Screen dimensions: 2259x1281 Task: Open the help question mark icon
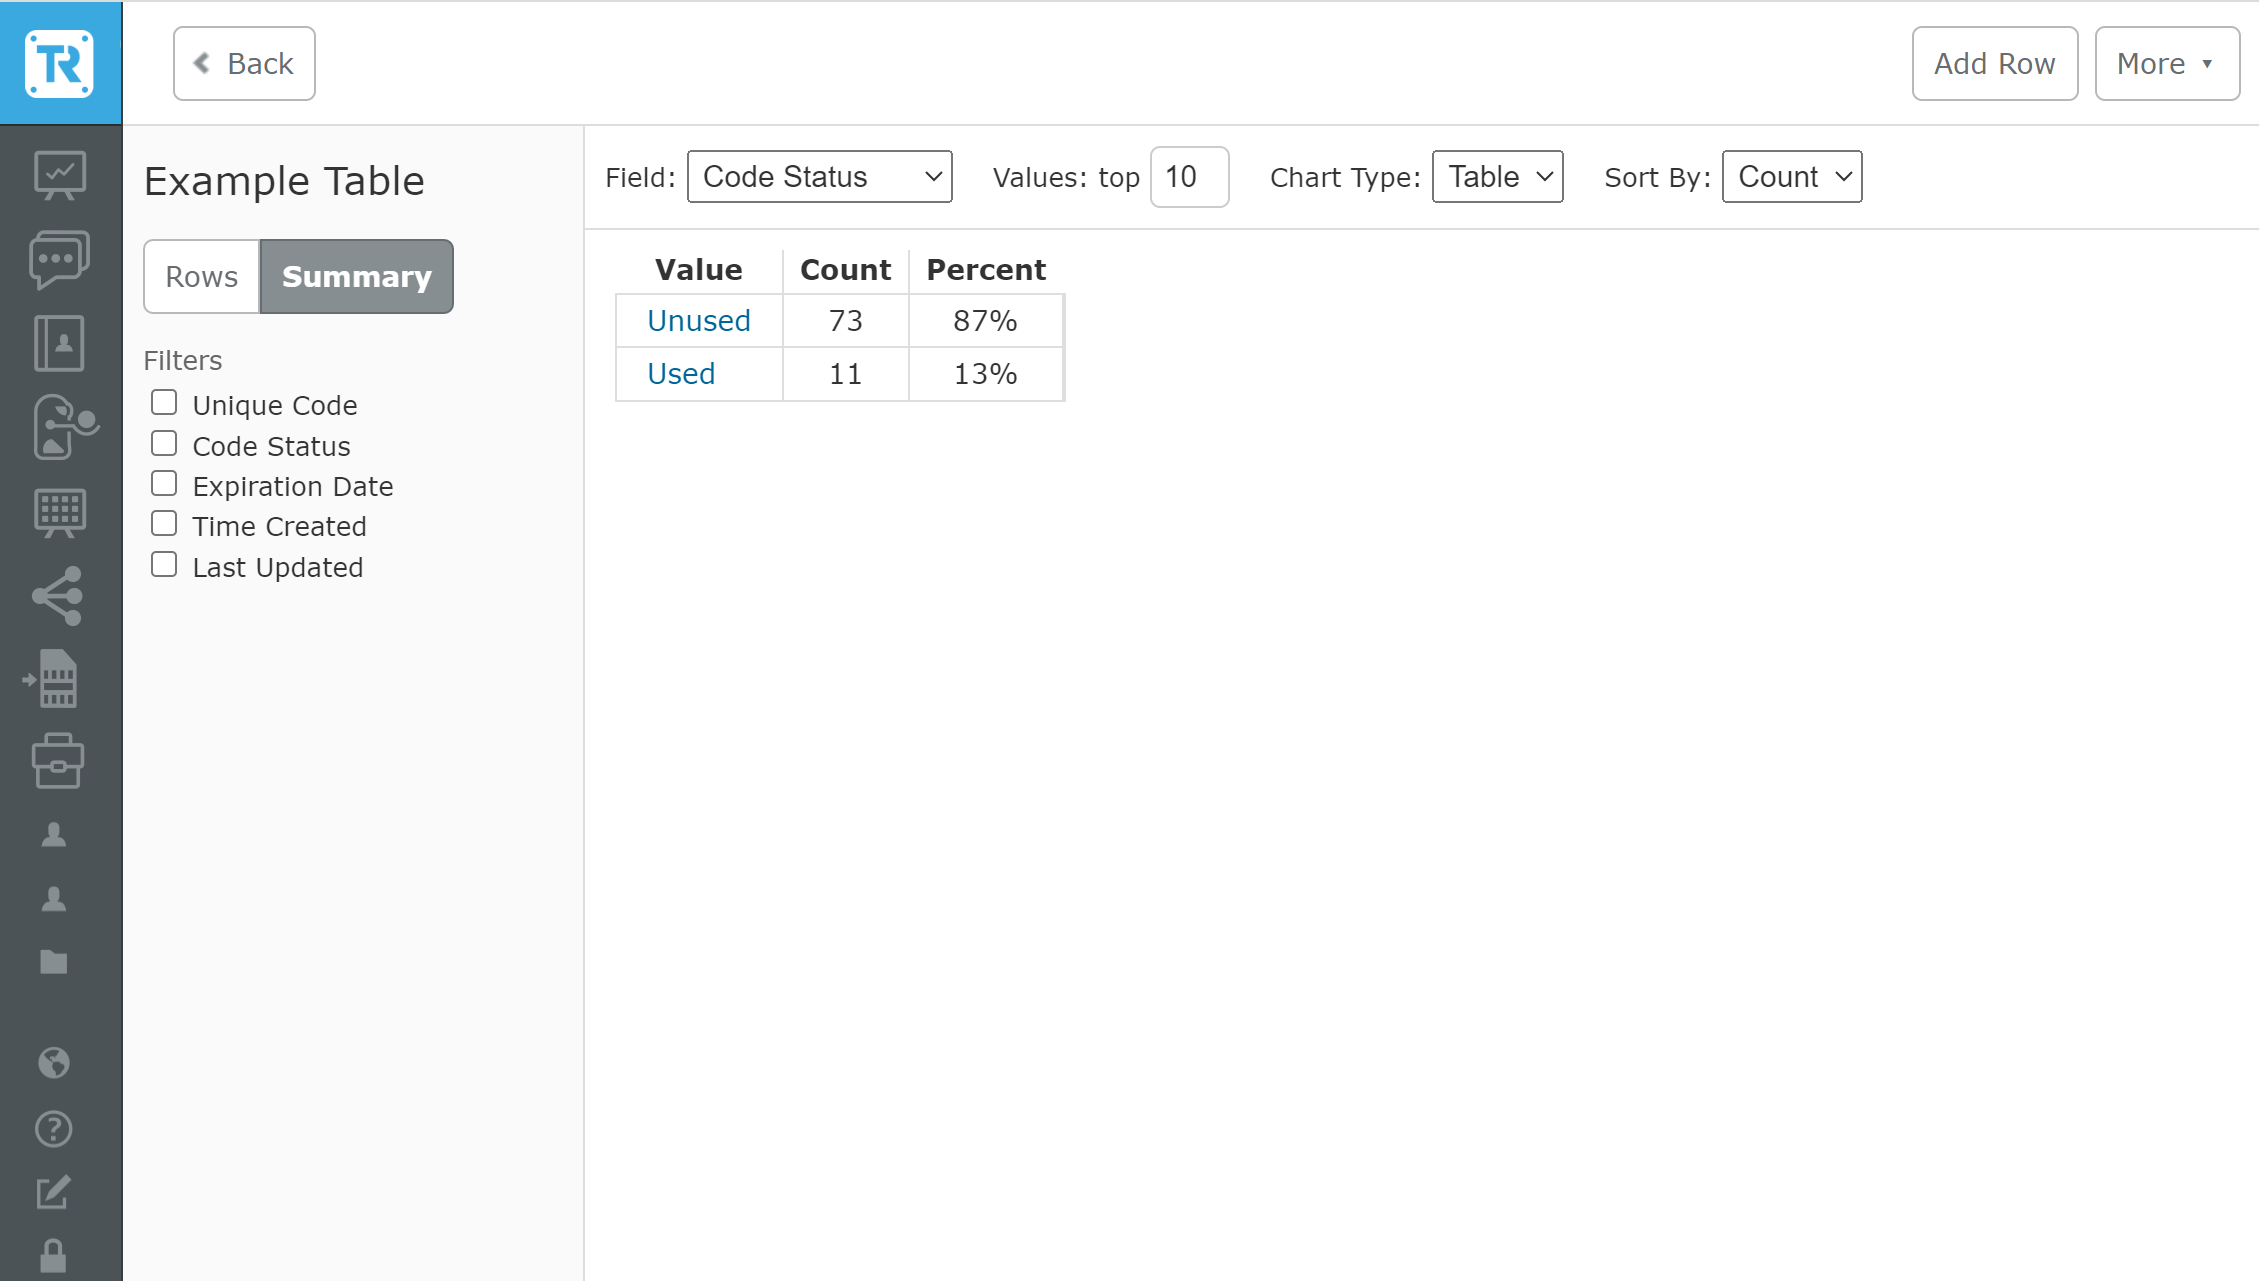coord(54,1129)
